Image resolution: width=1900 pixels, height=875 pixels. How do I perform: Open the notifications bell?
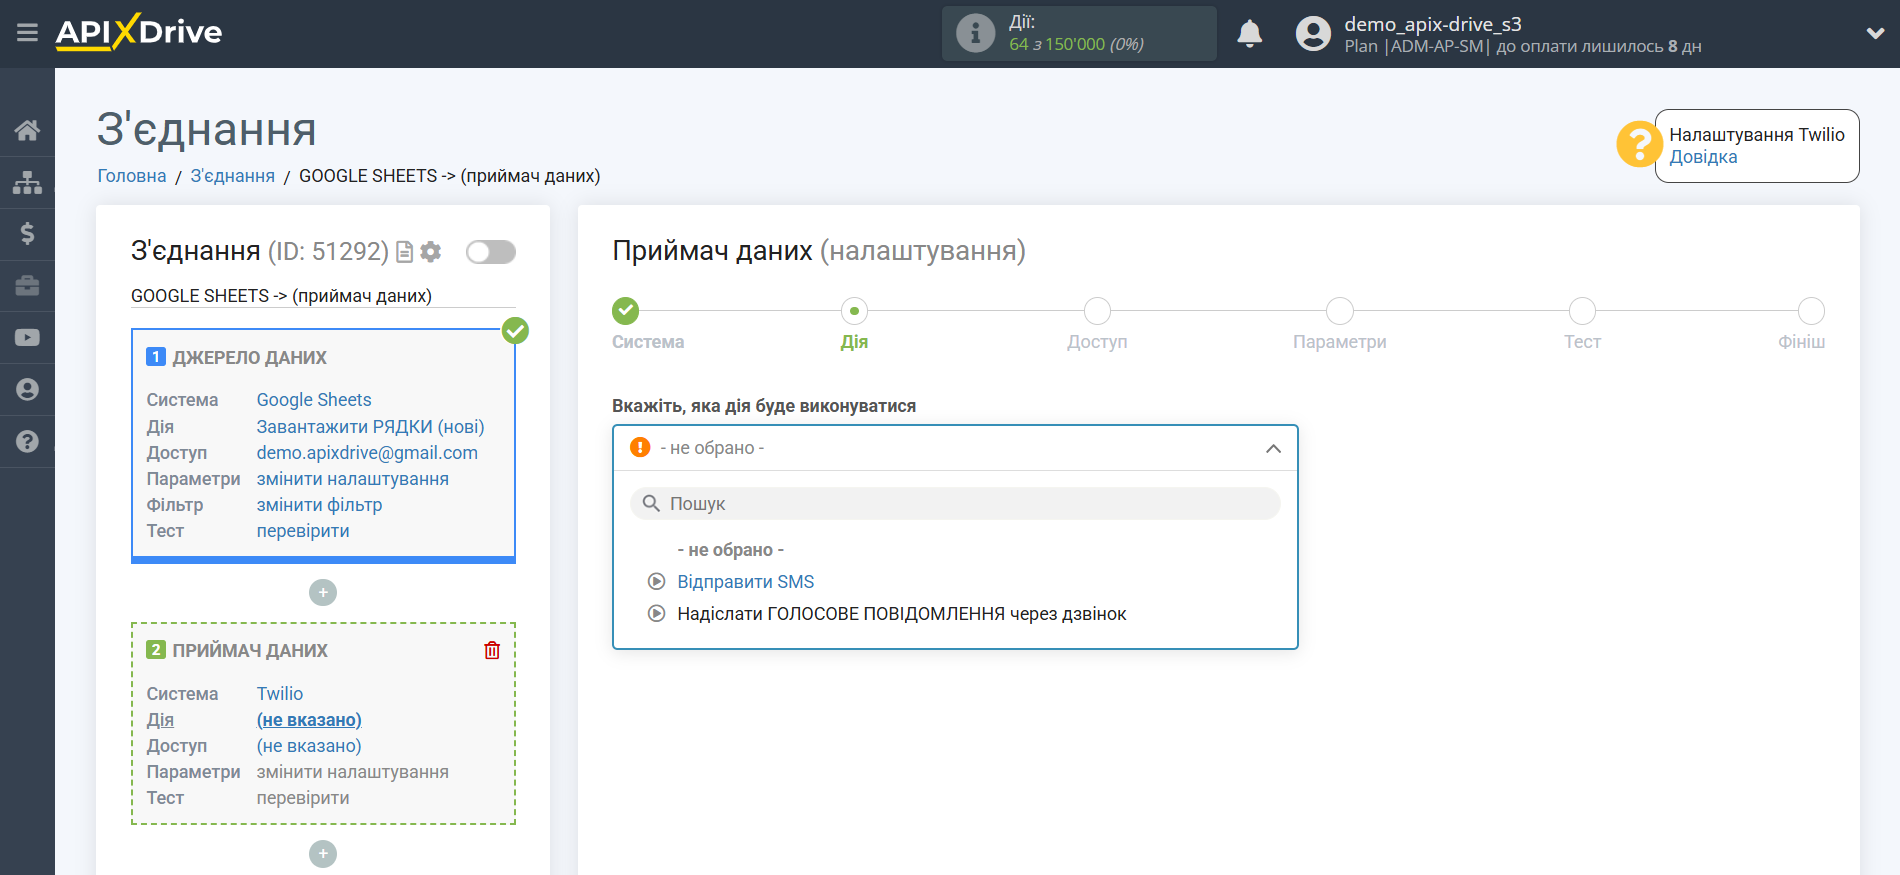click(1249, 34)
